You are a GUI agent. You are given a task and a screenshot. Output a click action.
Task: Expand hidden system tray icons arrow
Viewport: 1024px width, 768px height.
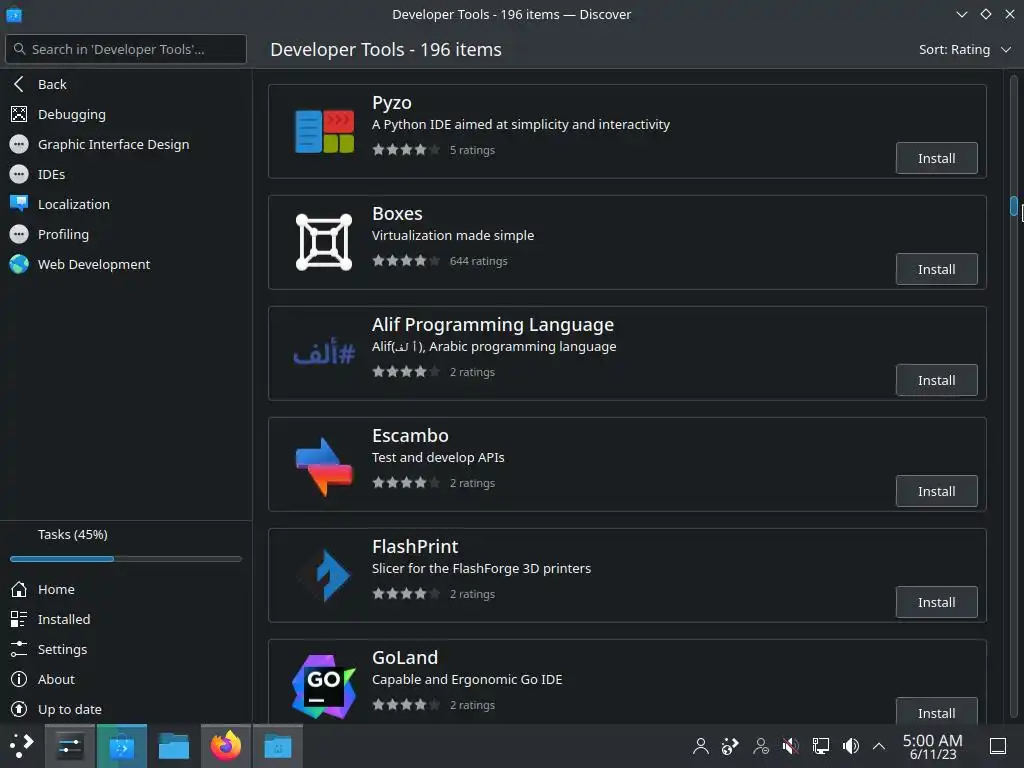pyautogui.click(x=879, y=746)
